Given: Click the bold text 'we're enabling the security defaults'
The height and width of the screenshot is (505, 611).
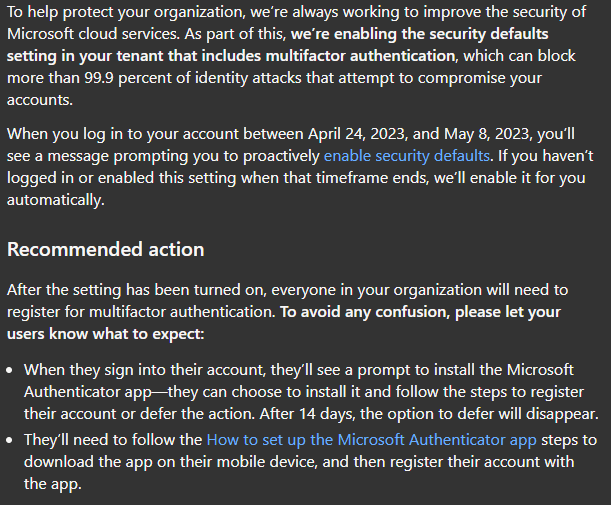Looking at the screenshot, I should point(420,34).
